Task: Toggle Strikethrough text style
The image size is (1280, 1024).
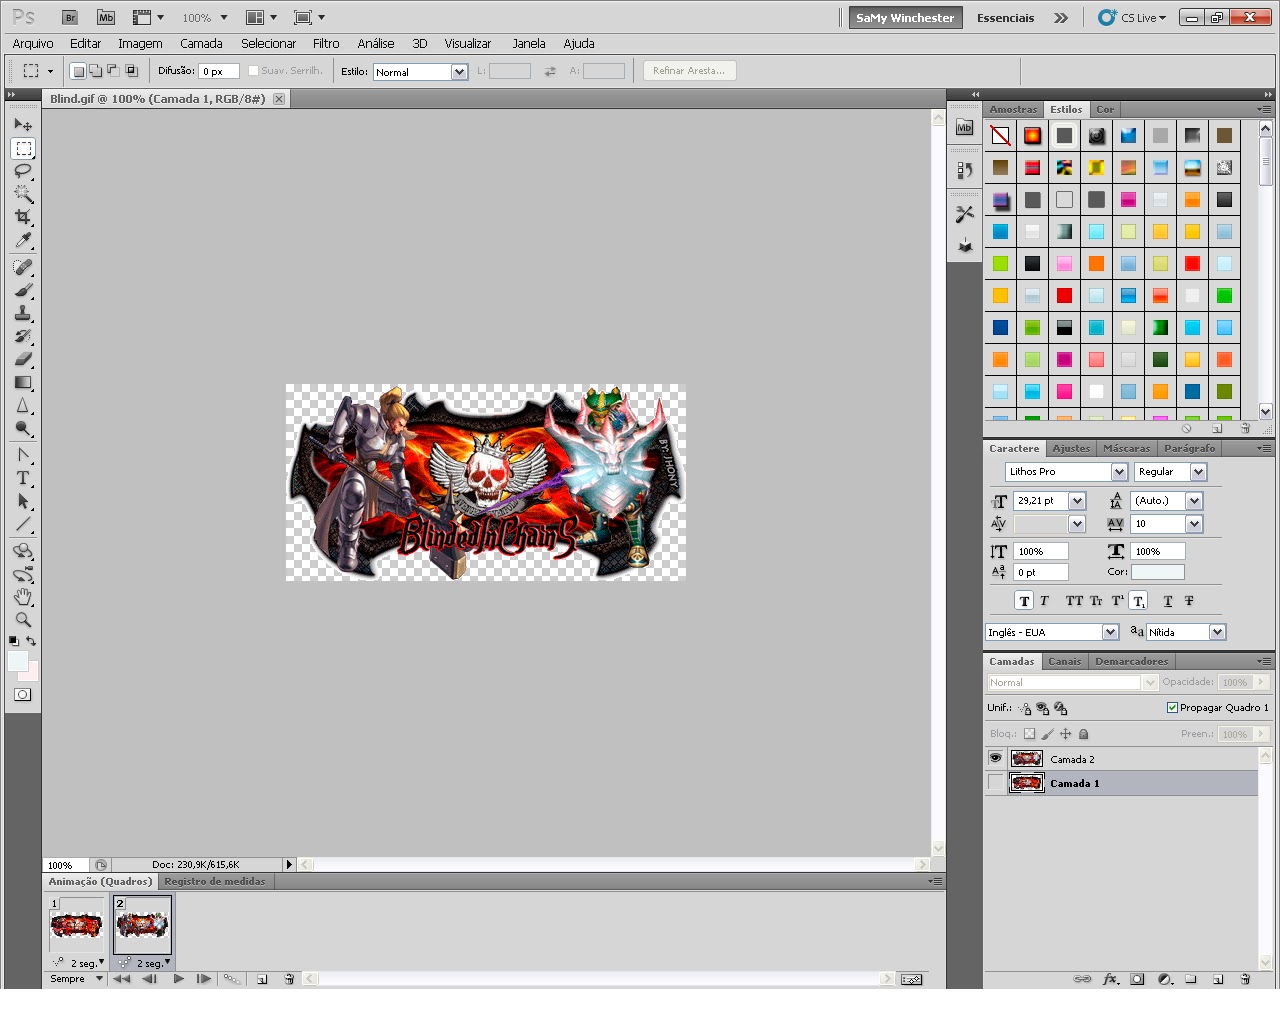Action: [1189, 601]
